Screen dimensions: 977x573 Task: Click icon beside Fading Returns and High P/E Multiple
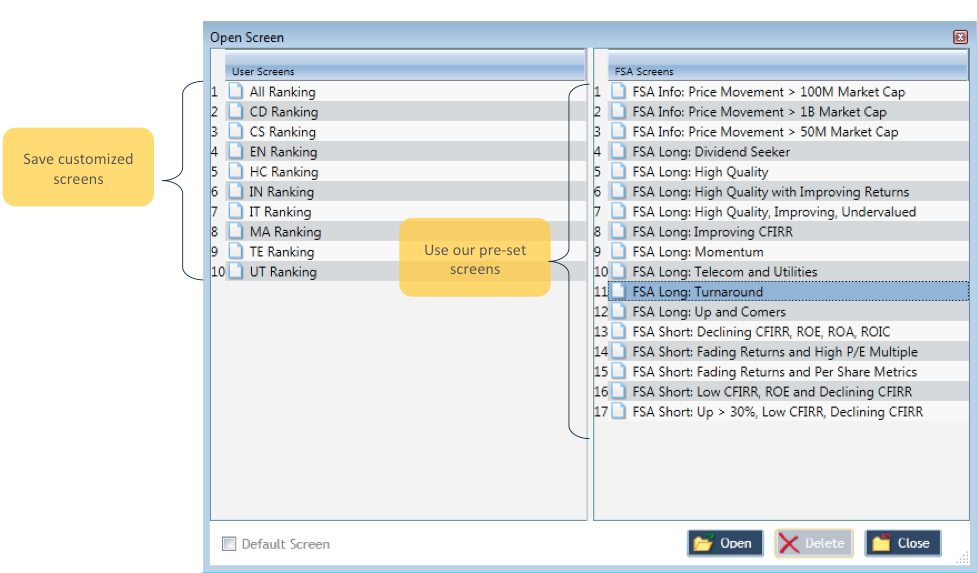618,351
